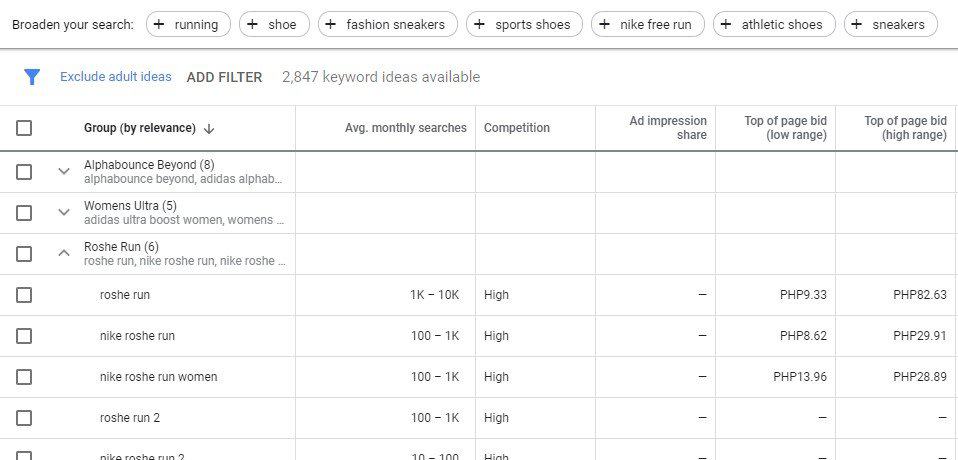Expand the Alphabounce Beyond group
Screen dimensions: 958x460
coord(64,172)
